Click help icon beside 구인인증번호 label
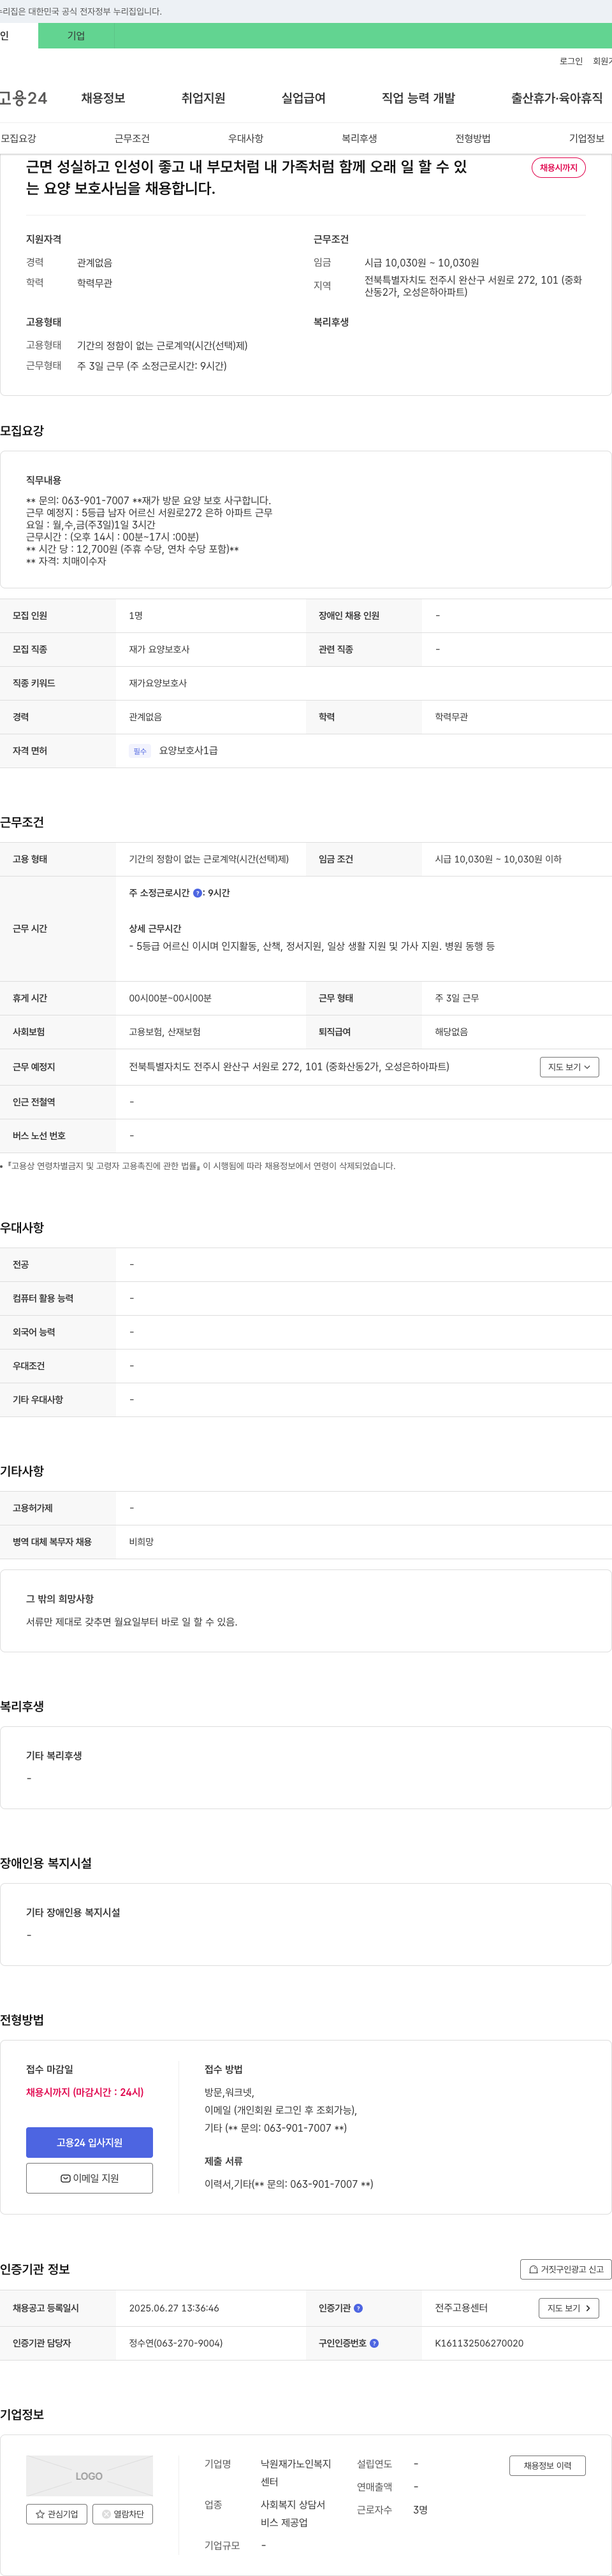The height and width of the screenshot is (2576, 612). point(374,2343)
